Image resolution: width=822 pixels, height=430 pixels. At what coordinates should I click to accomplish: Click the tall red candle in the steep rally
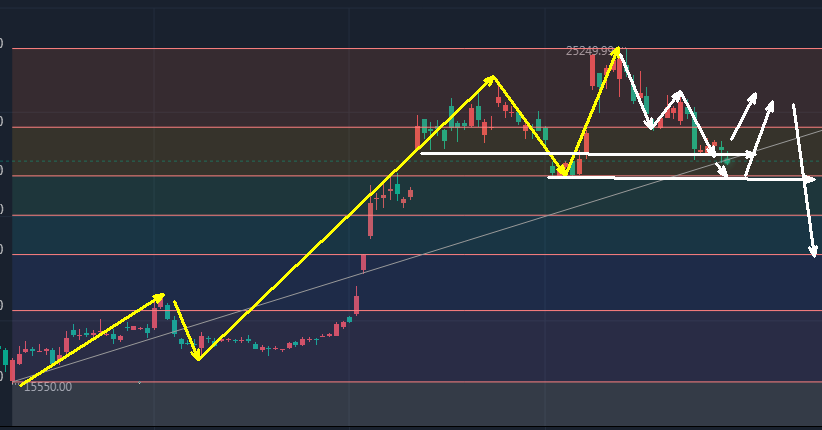(x=370, y=218)
